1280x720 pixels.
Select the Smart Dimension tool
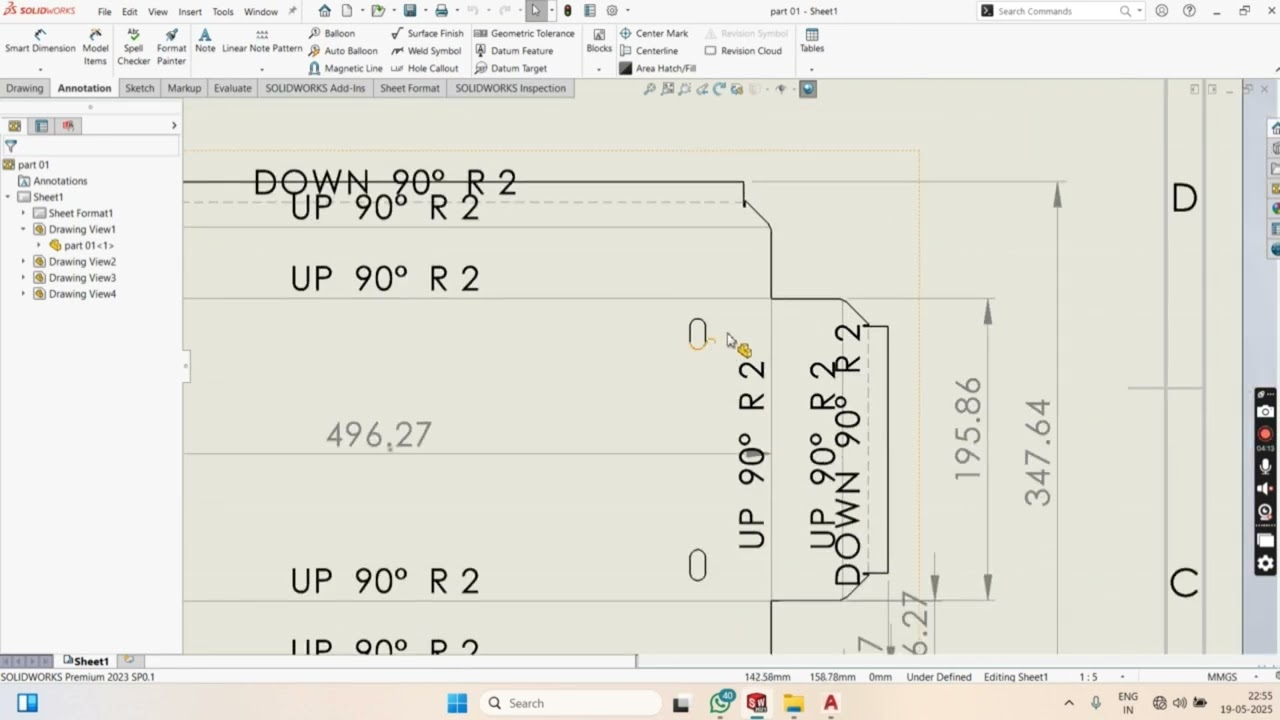[40, 41]
